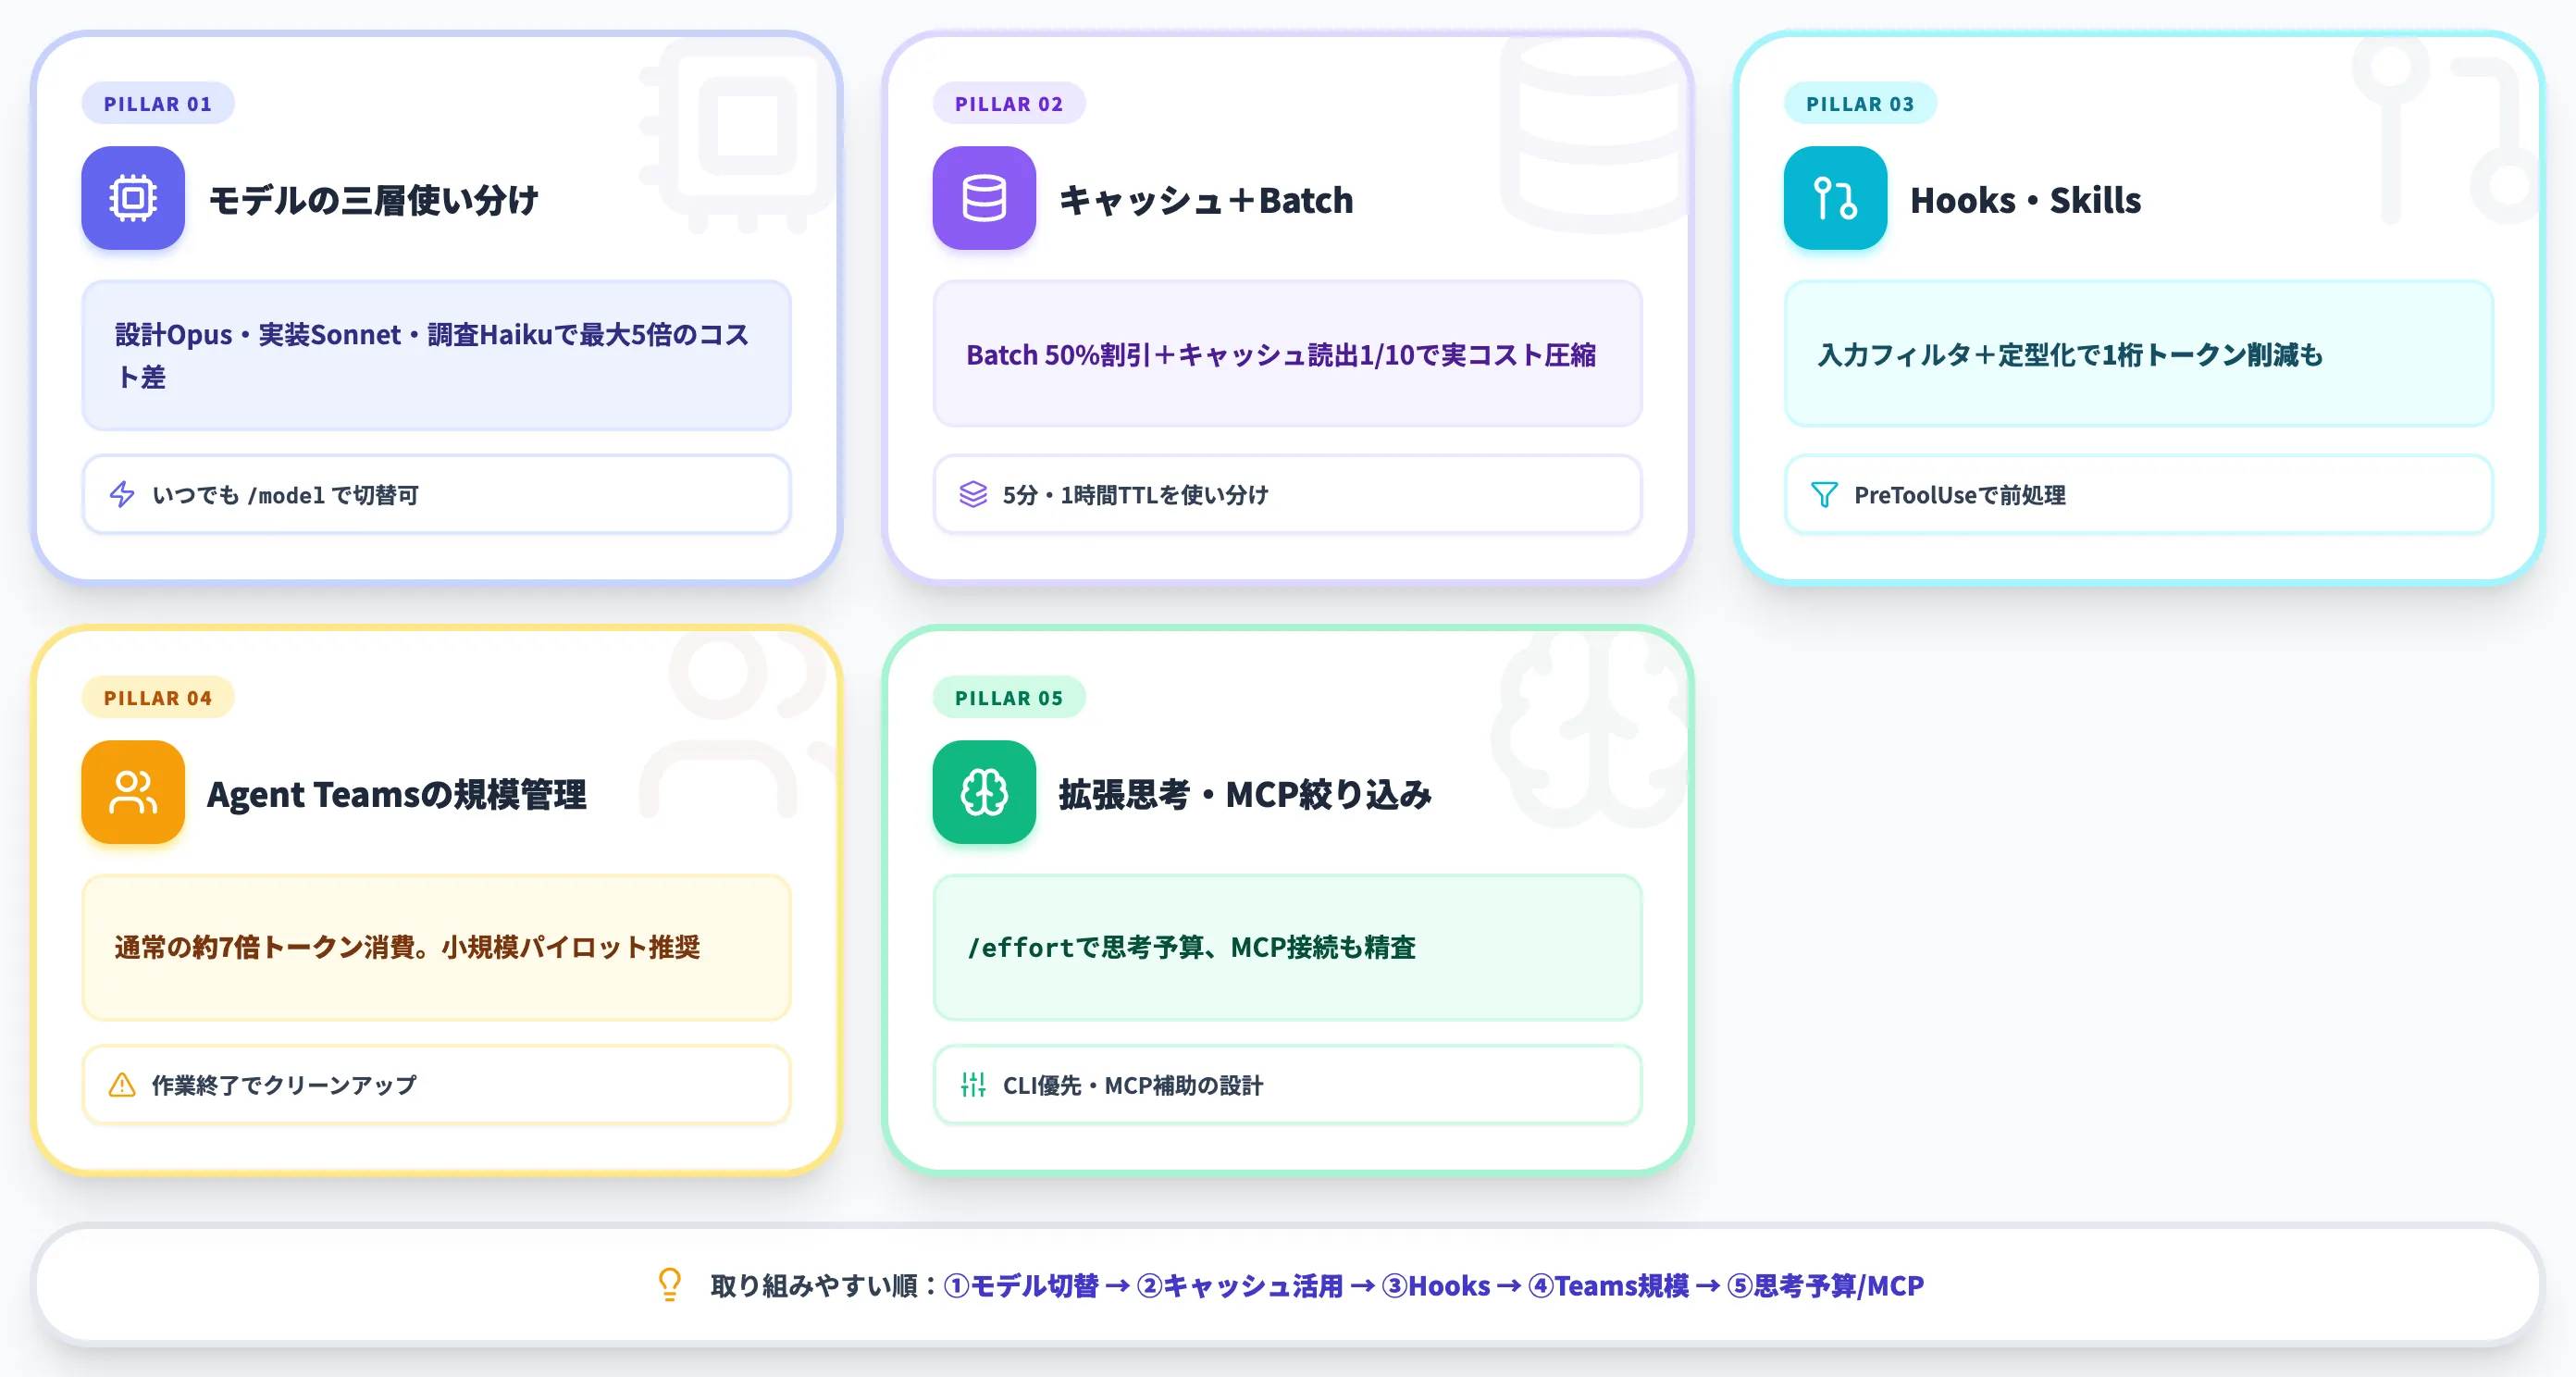
Task: Click the layers icon next to 5分・1時間TTL
Action: tap(973, 494)
